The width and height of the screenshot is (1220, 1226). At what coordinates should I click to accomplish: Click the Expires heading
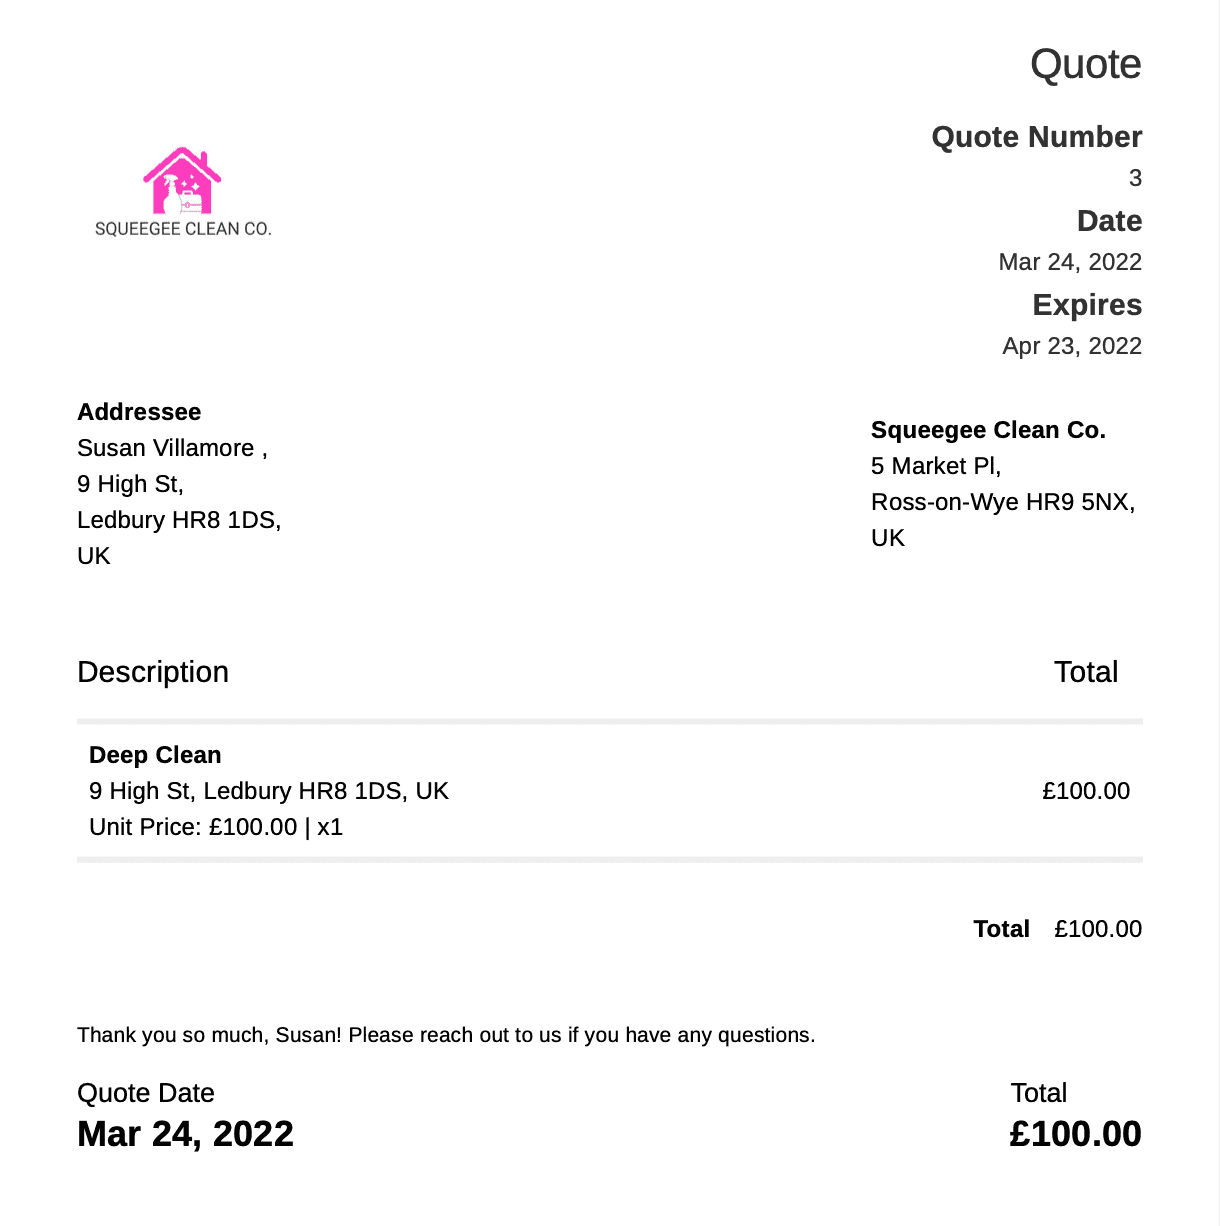[x=1087, y=305]
